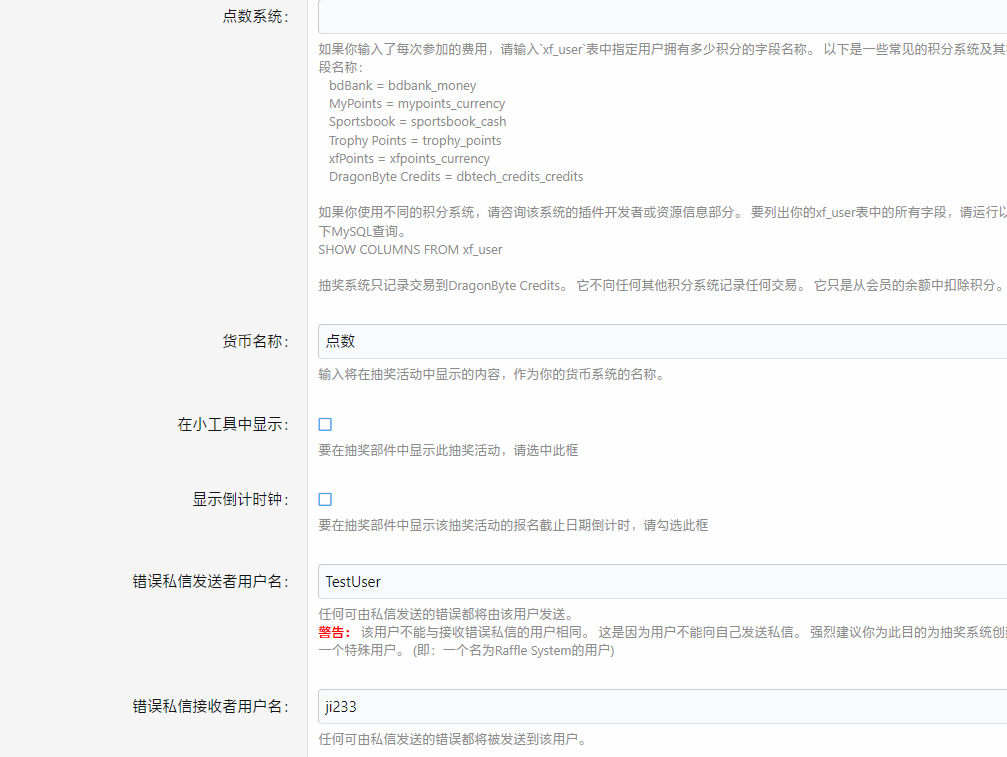
Task: Focus the 货币名称 field containing 点数
Action: (660, 341)
